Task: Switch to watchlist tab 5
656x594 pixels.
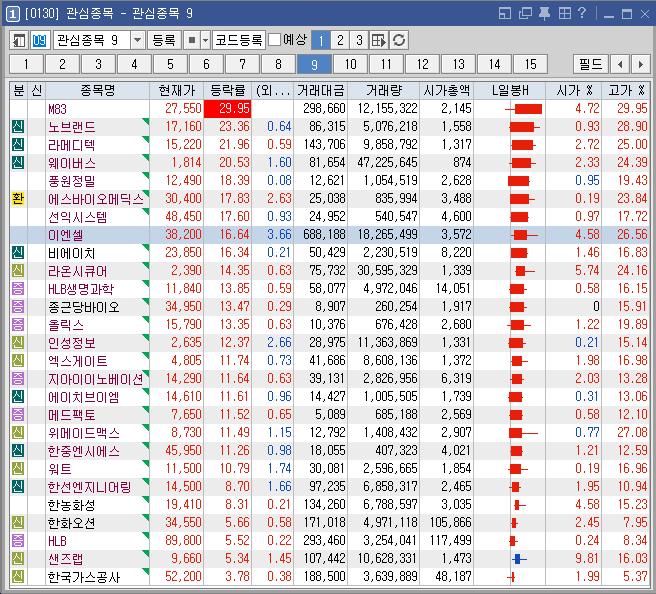Action: 170,64
